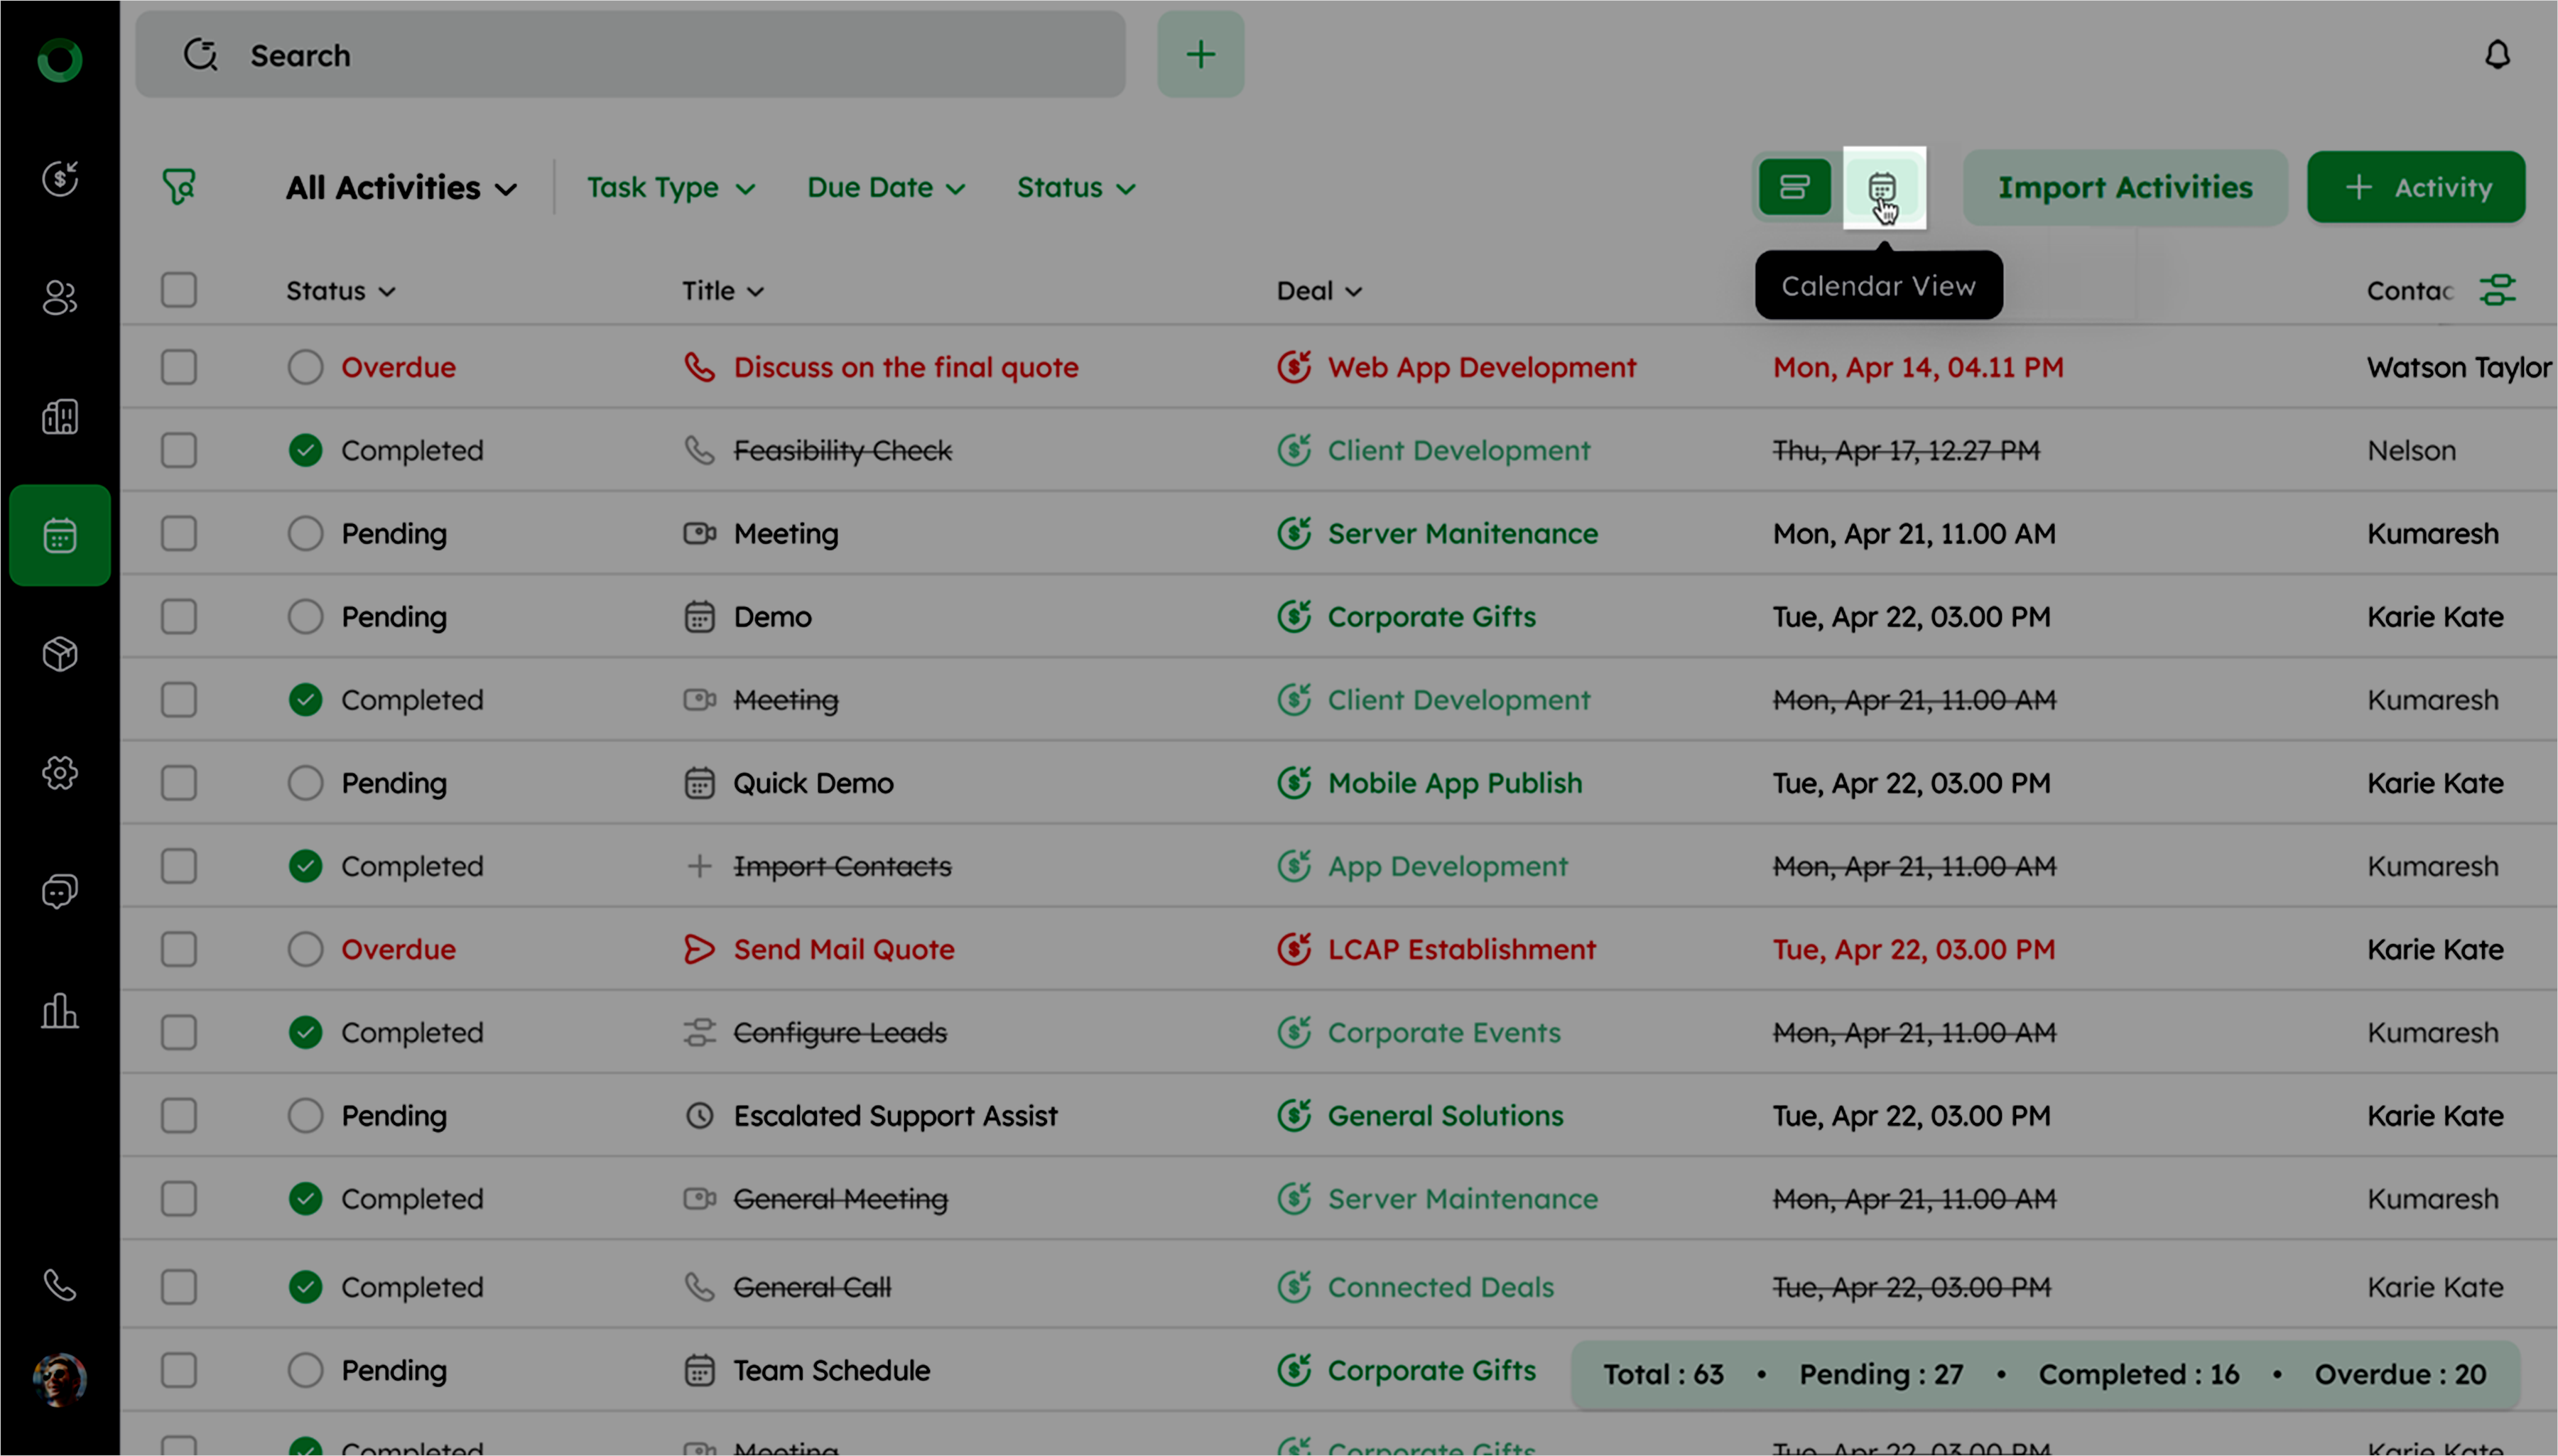Viewport: 2558px width, 1456px height.
Task: Expand the All Activities dropdown
Action: coord(401,188)
